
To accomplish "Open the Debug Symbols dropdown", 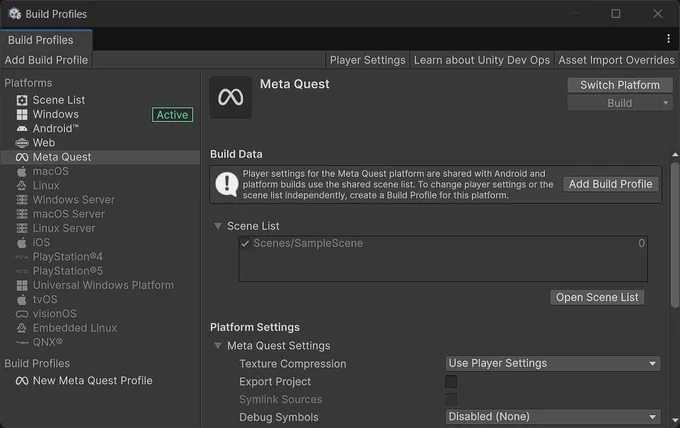I will click(x=553, y=417).
